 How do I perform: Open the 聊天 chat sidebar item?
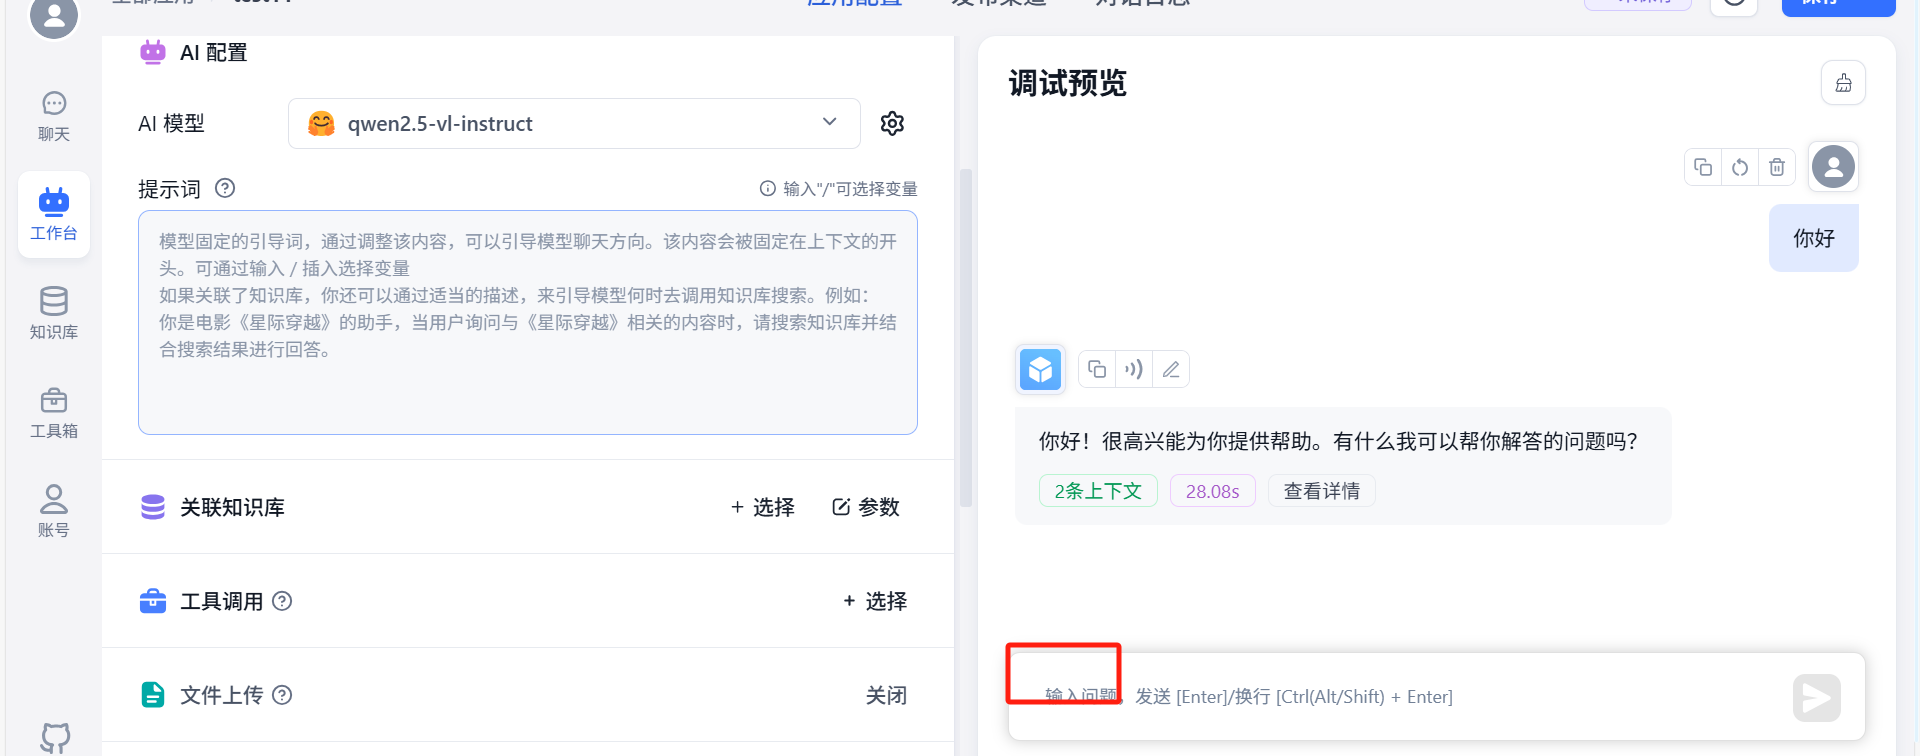pyautogui.click(x=54, y=116)
